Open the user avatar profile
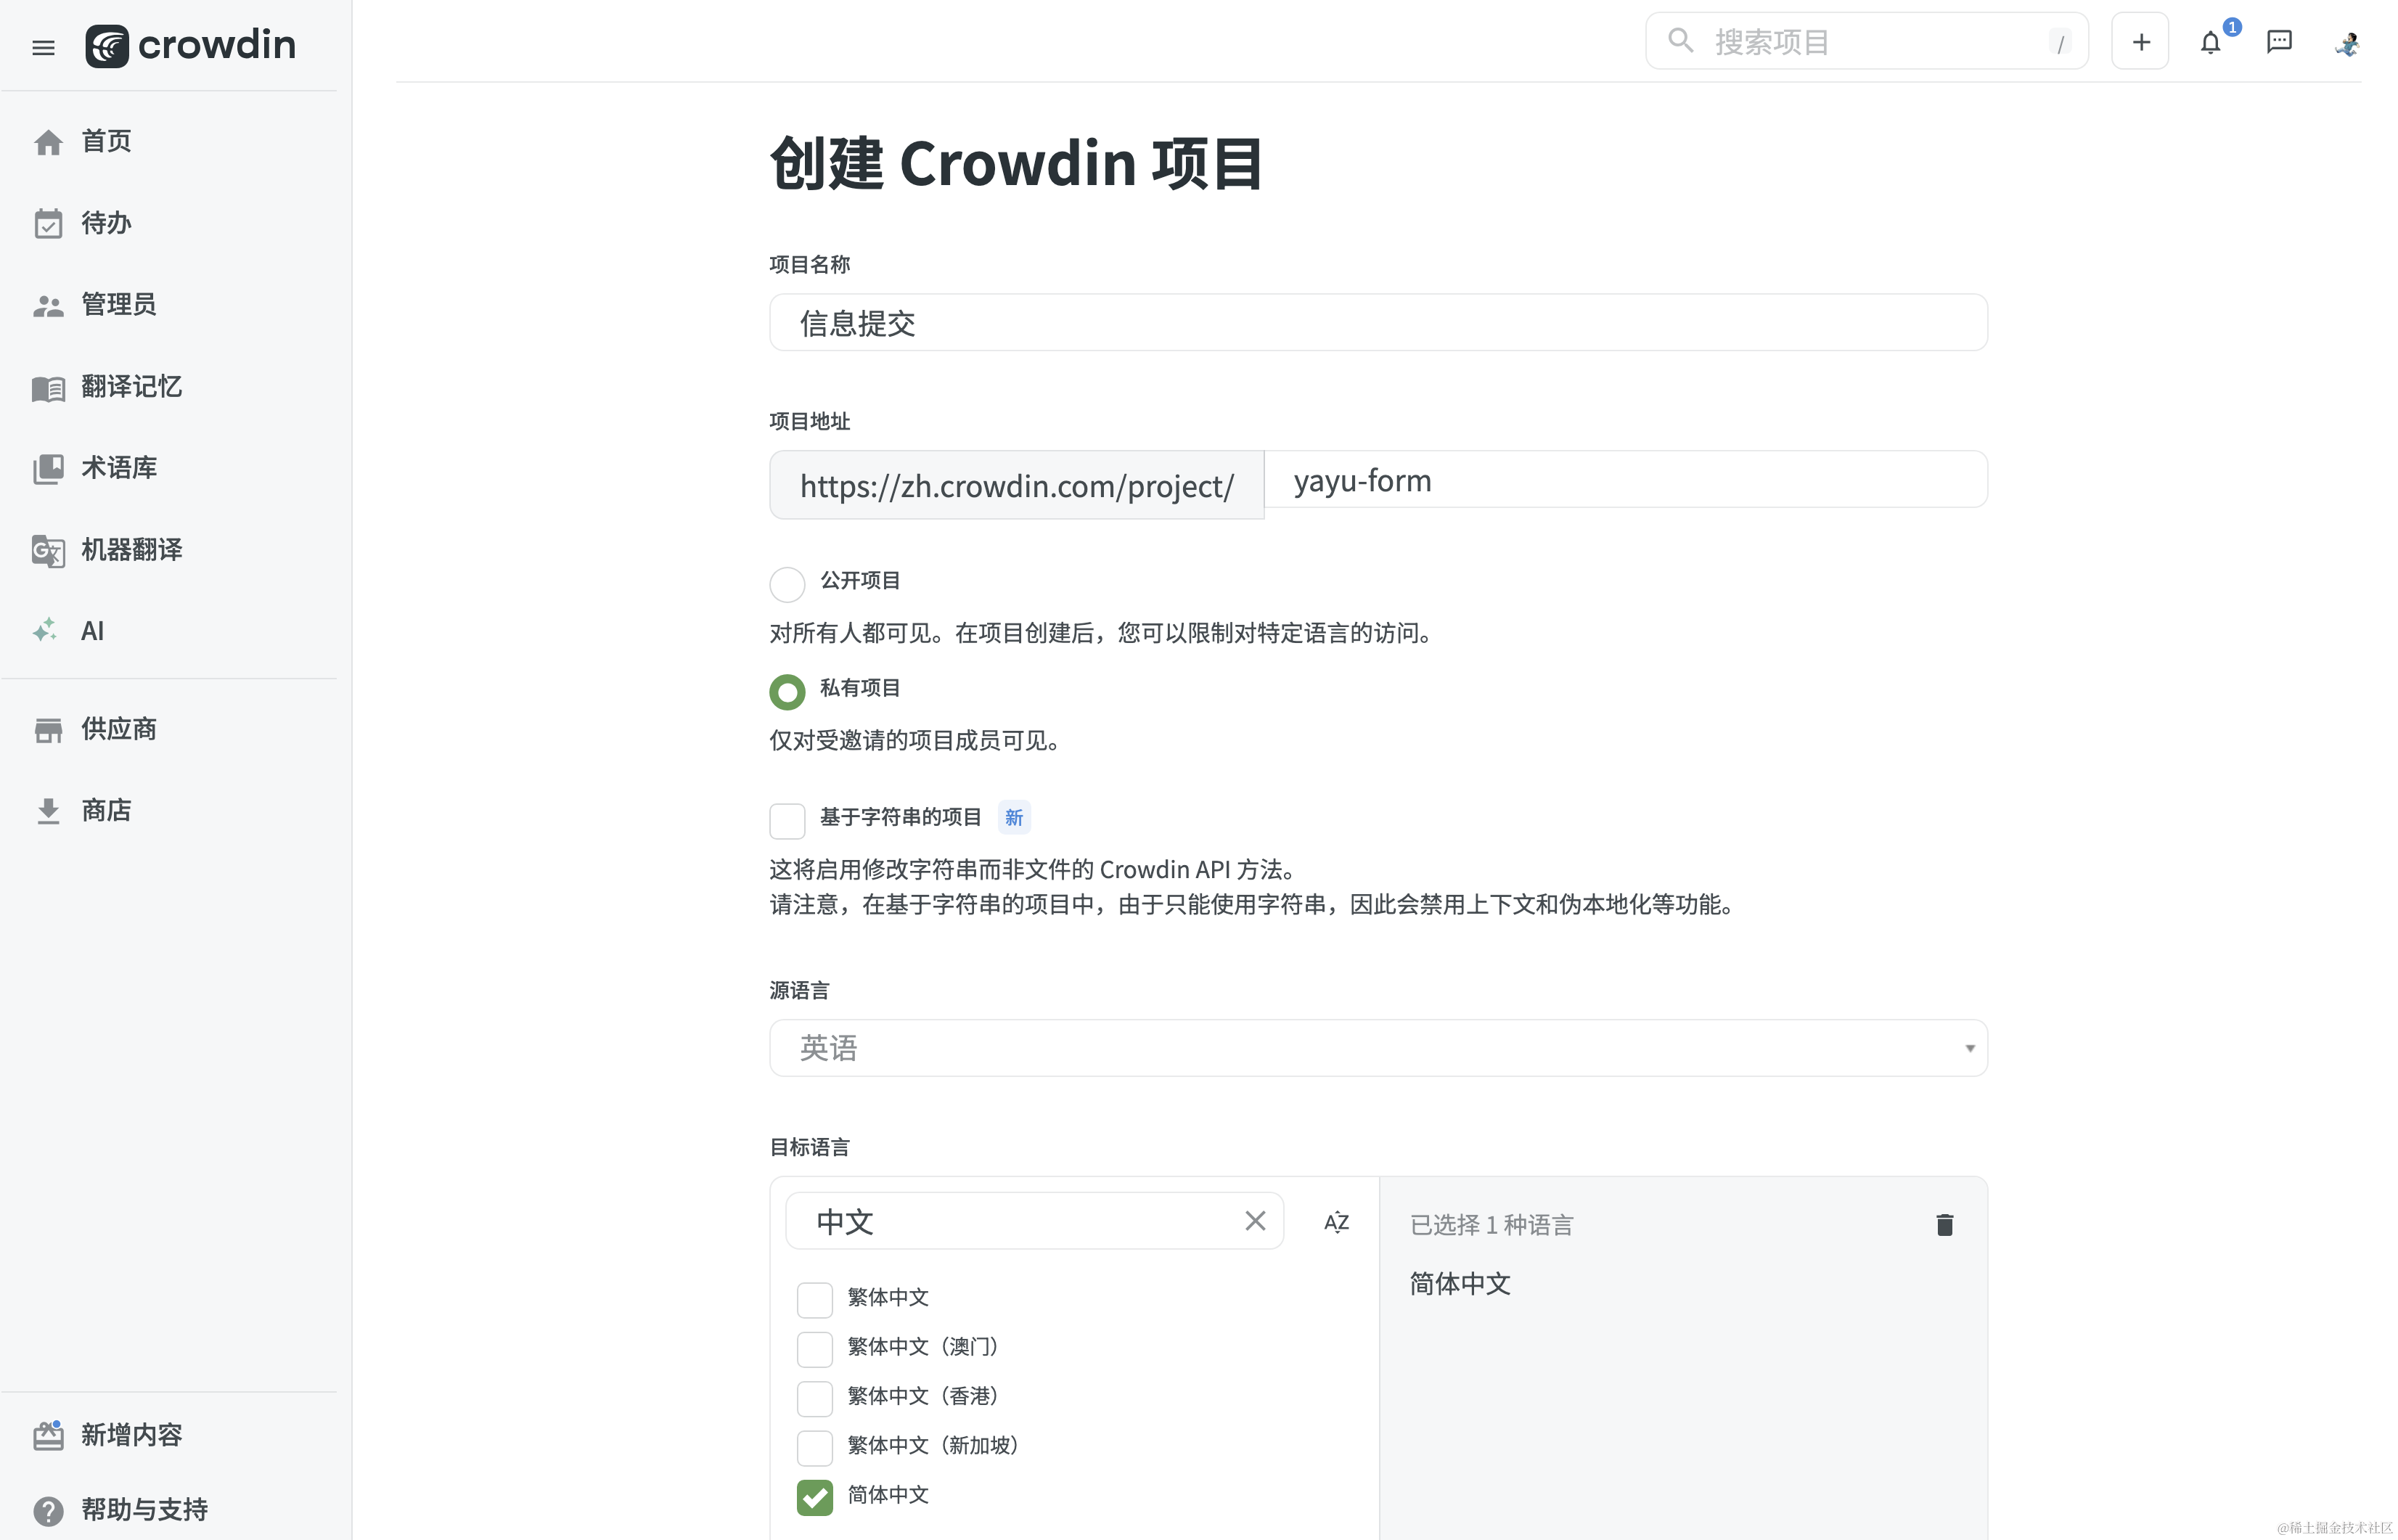The height and width of the screenshot is (1540, 2398). coord(2347,43)
